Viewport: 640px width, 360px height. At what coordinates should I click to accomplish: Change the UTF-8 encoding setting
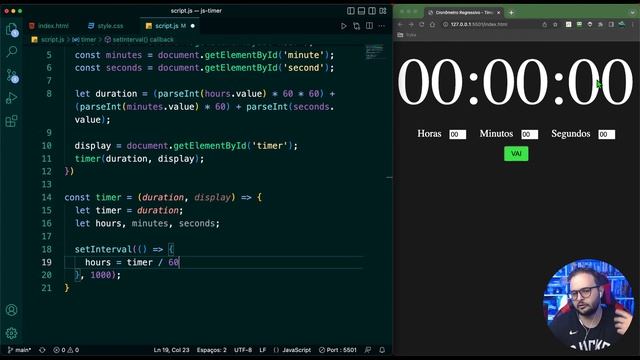(243, 350)
